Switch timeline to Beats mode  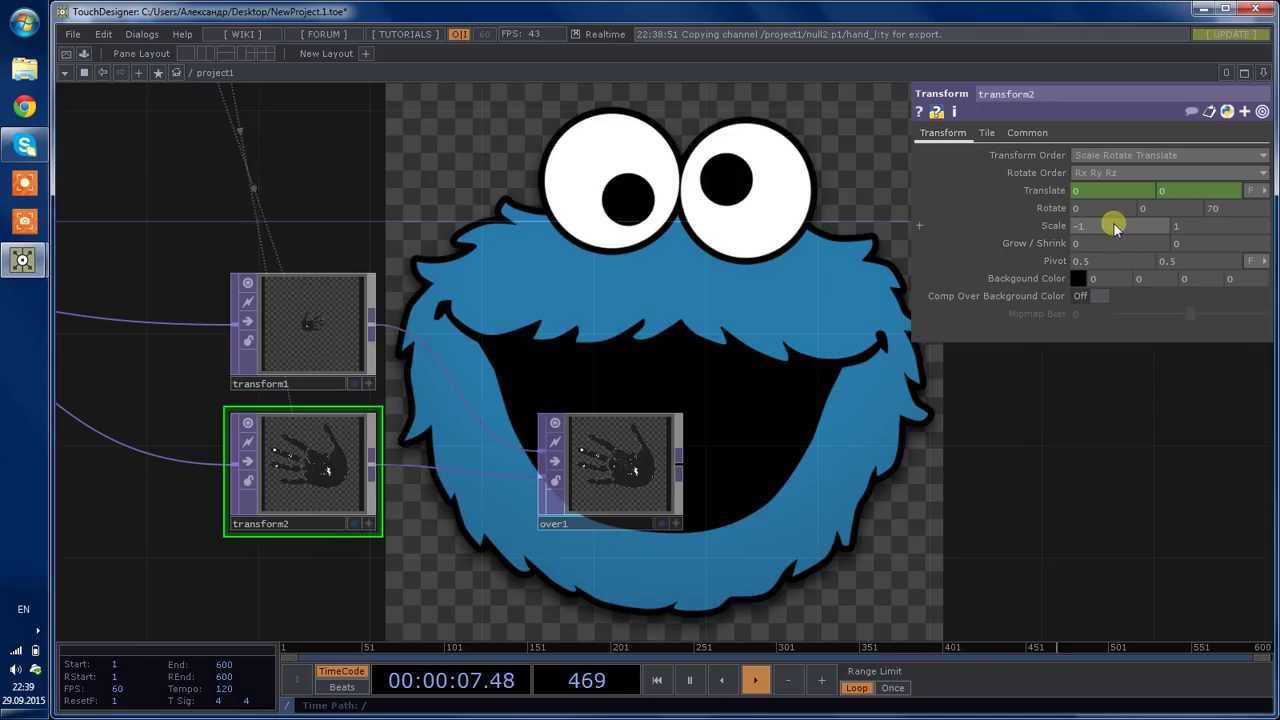[x=341, y=688]
